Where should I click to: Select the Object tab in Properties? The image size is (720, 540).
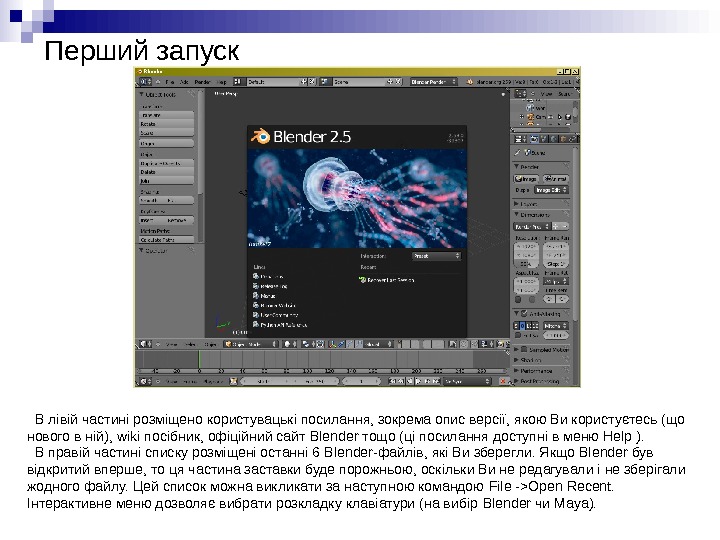pyautogui.click(x=562, y=138)
